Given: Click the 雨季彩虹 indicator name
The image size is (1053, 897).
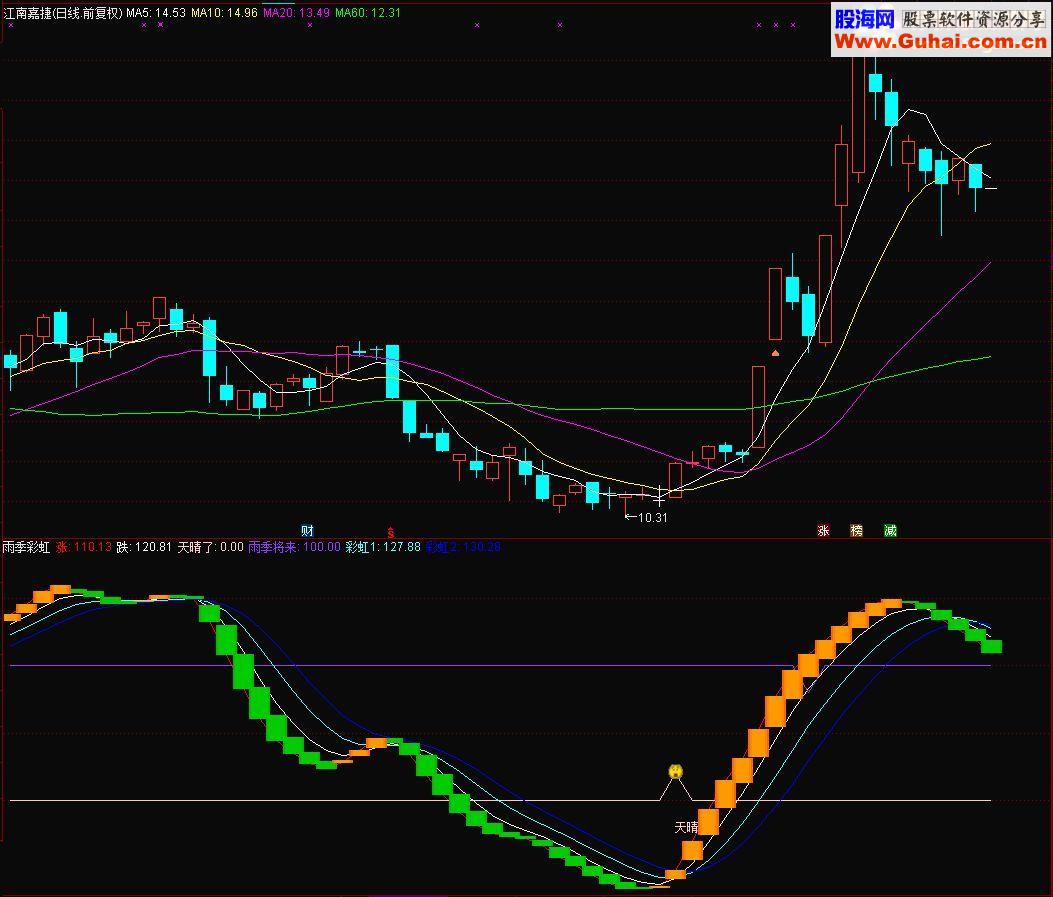Looking at the screenshot, I should [26, 547].
